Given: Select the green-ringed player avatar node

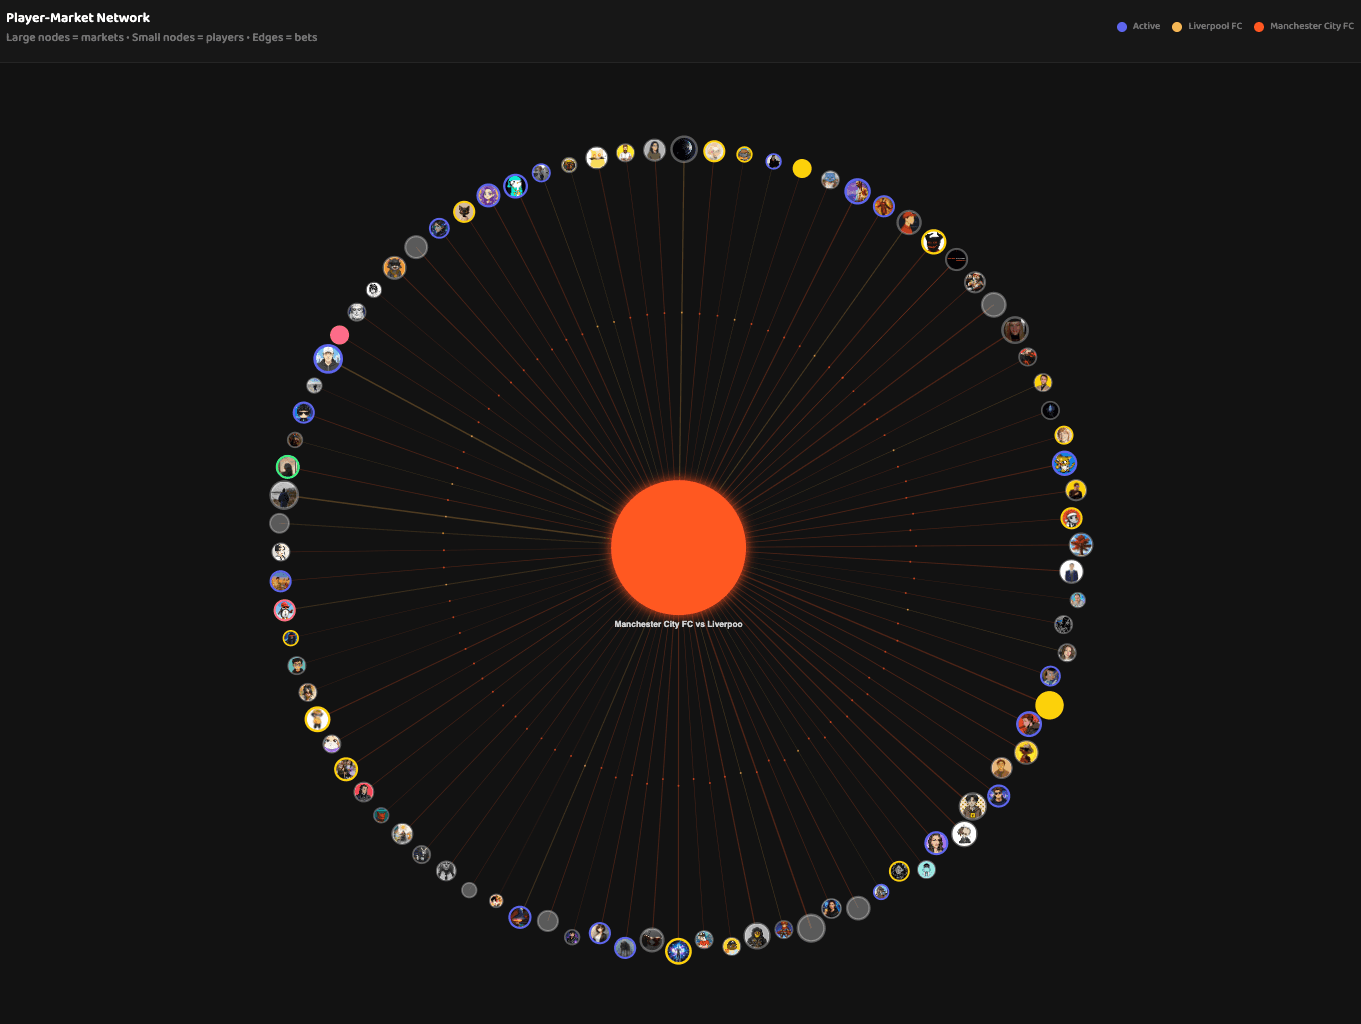Looking at the screenshot, I should (x=288, y=467).
